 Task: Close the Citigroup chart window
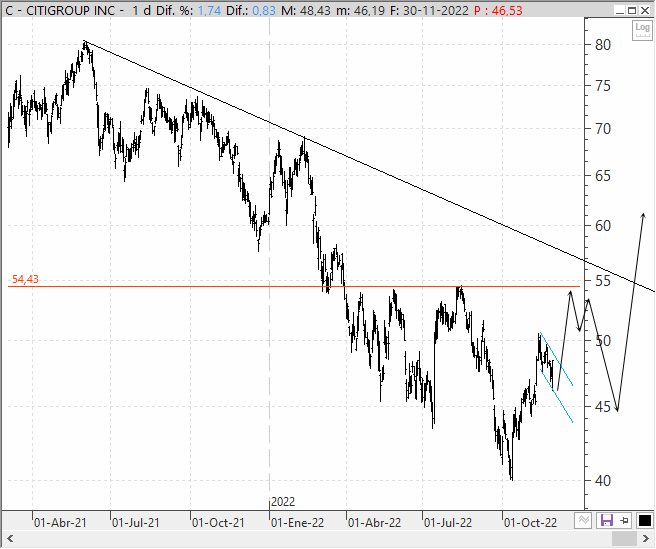[645, 10]
